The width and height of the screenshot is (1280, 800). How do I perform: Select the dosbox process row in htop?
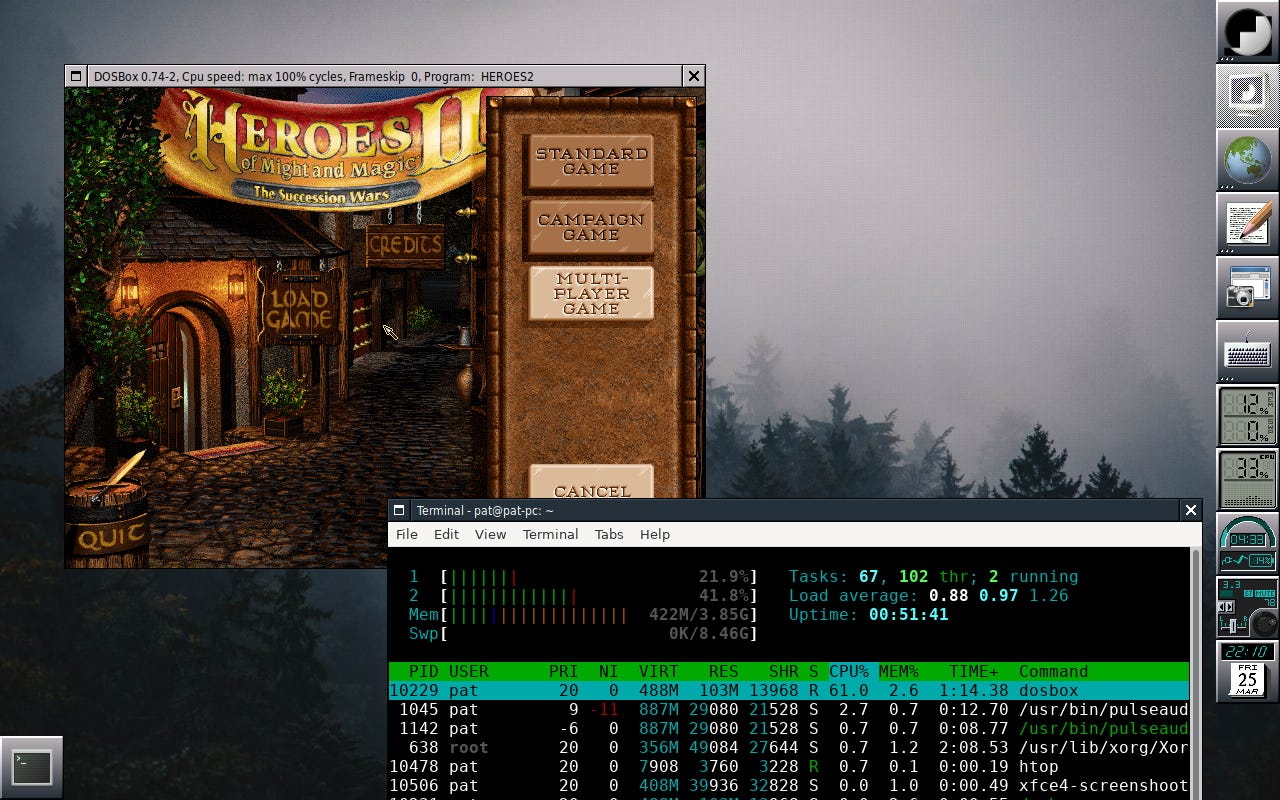click(x=789, y=690)
